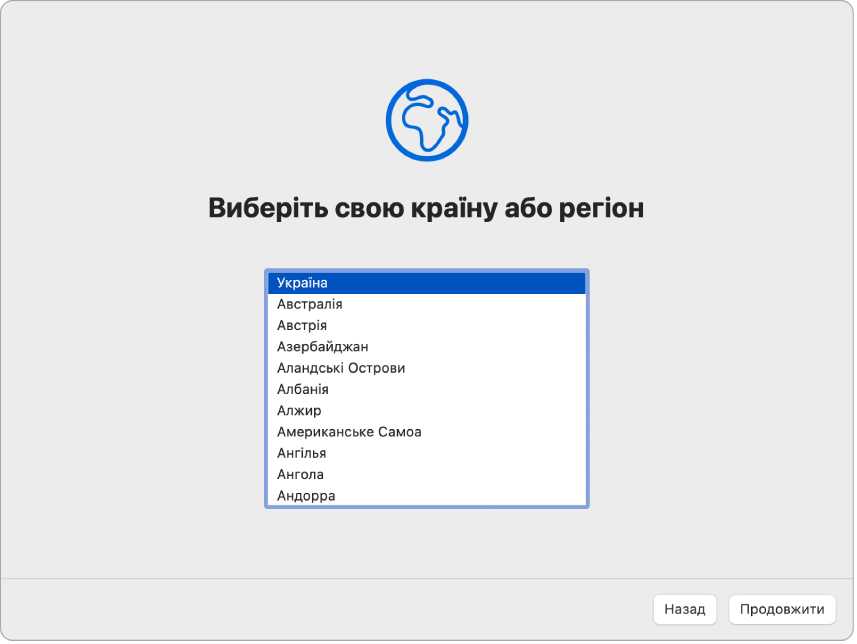Viewport: 857px width, 644px height.
Task: Select the first country below Україна
Action: point(310,304)
